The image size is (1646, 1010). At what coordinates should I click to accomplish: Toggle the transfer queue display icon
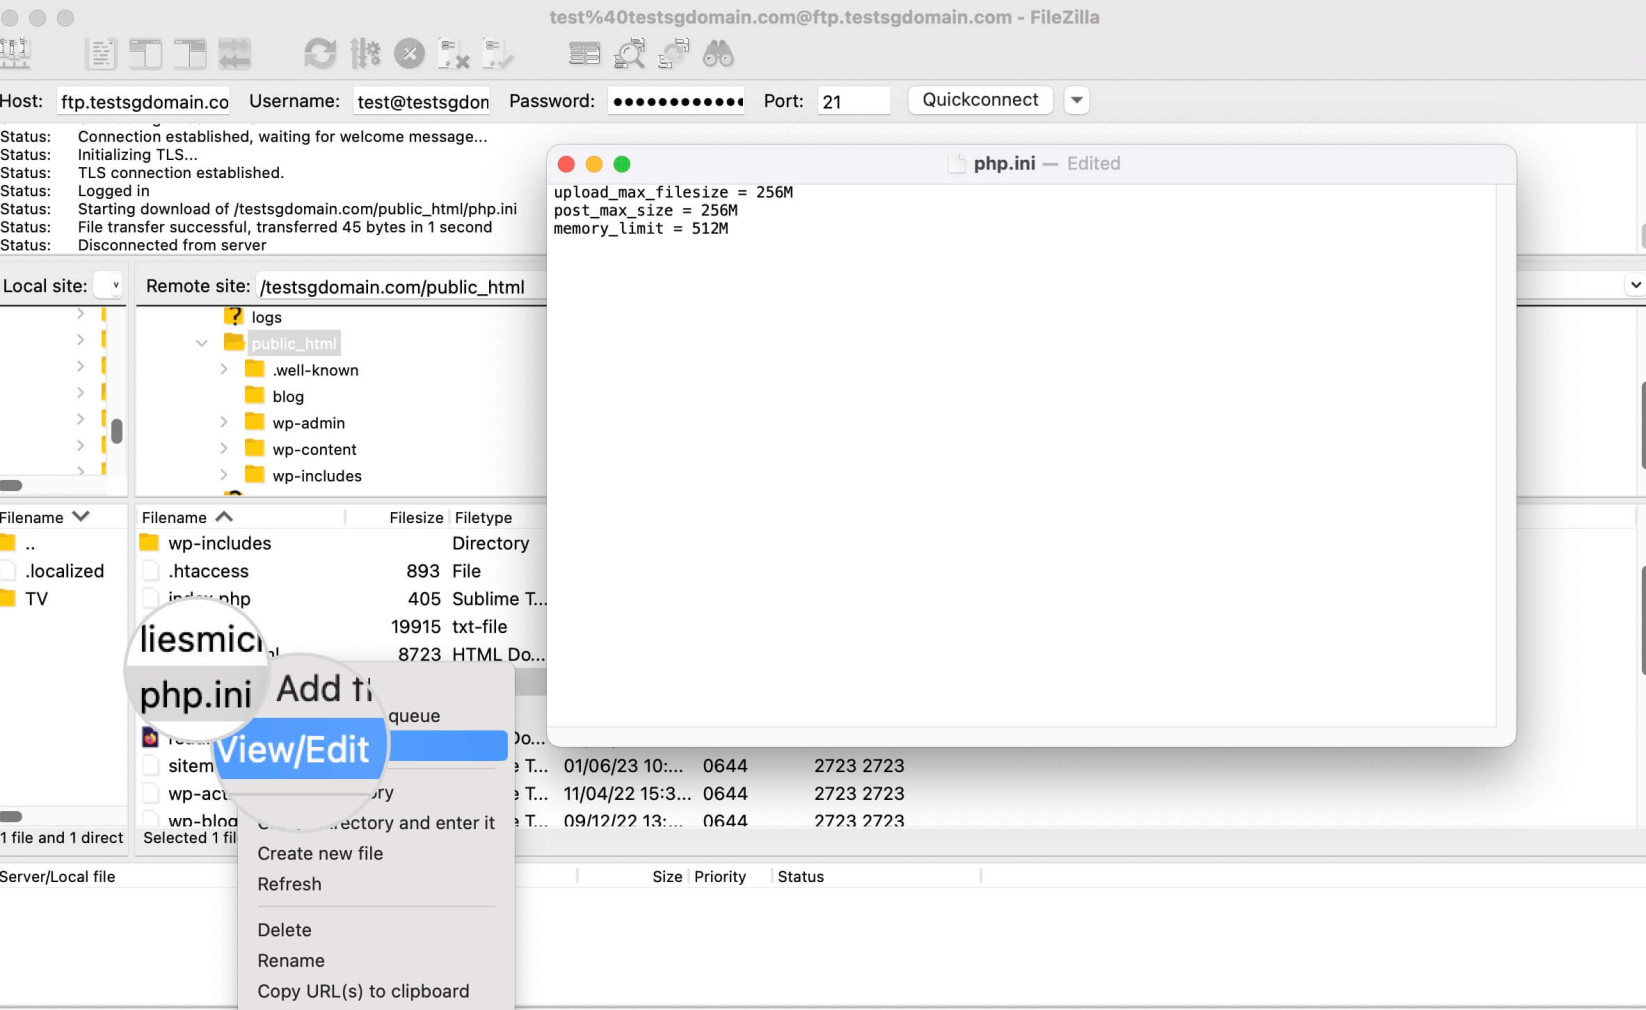pos(235,53)
